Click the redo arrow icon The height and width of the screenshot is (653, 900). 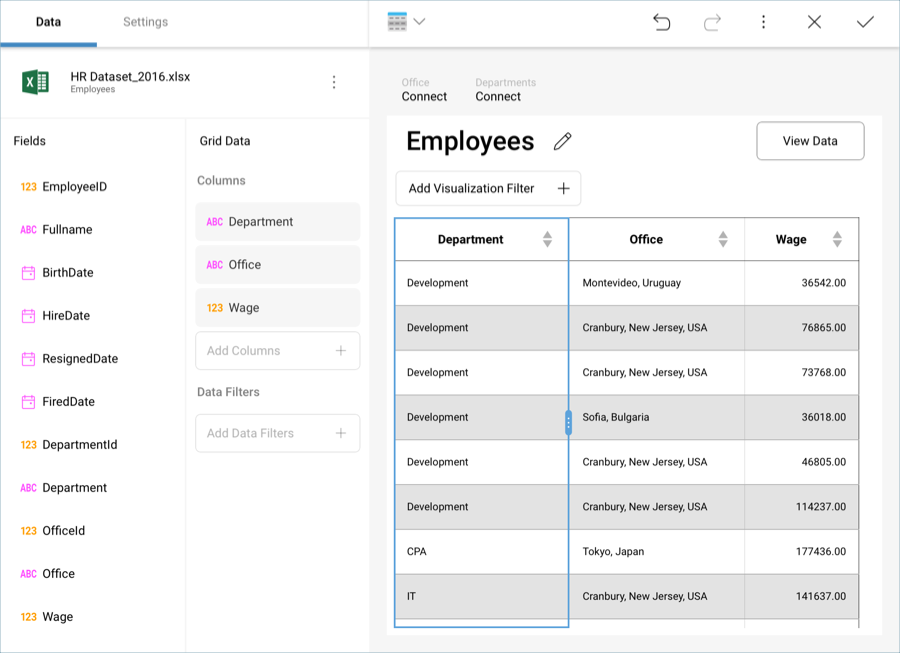click(712, 22)
